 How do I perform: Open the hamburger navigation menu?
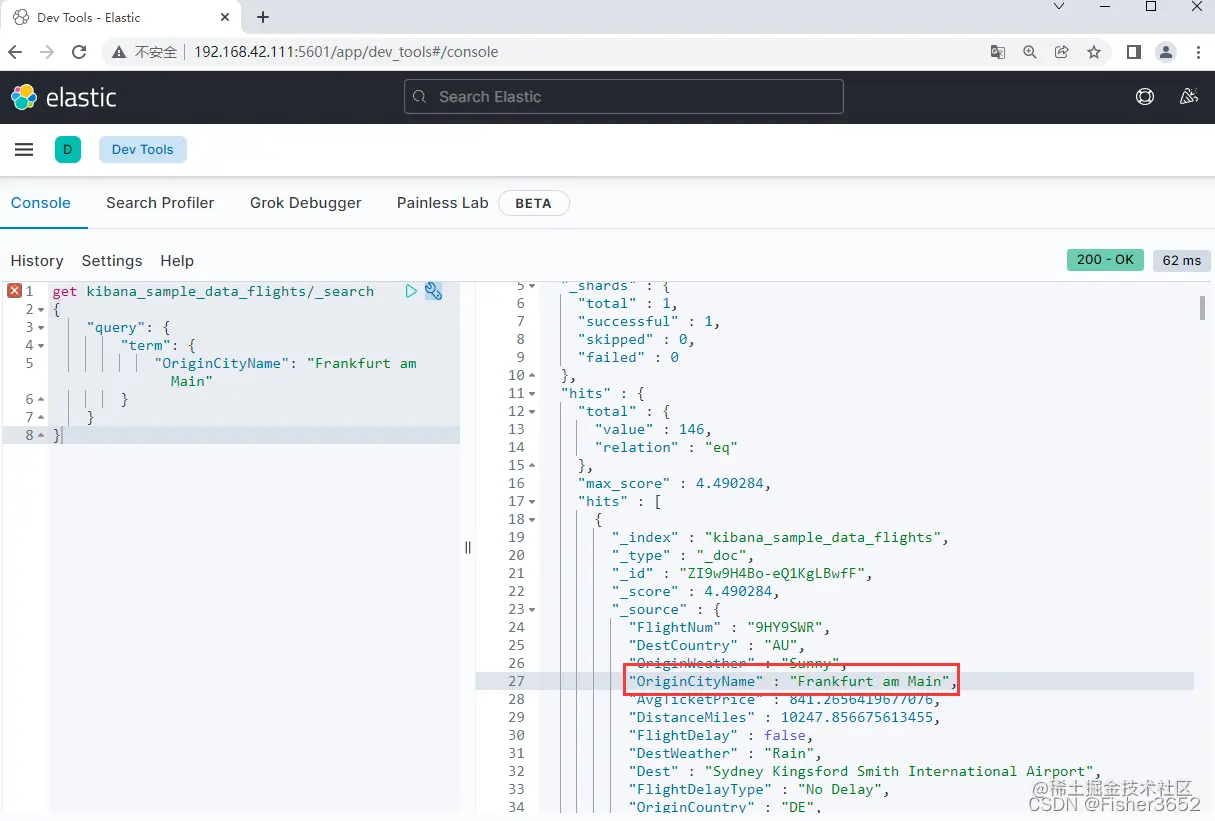[24, 150]
